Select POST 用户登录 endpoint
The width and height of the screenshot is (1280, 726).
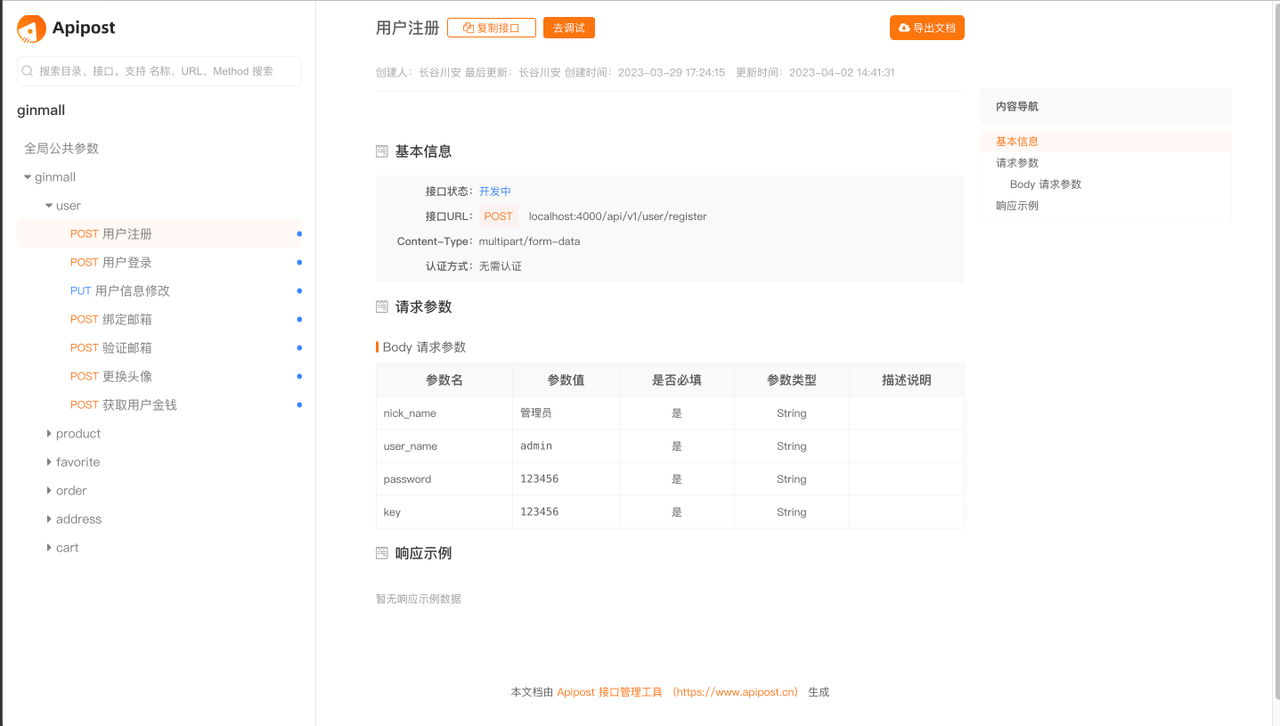[x=160, y=262]
